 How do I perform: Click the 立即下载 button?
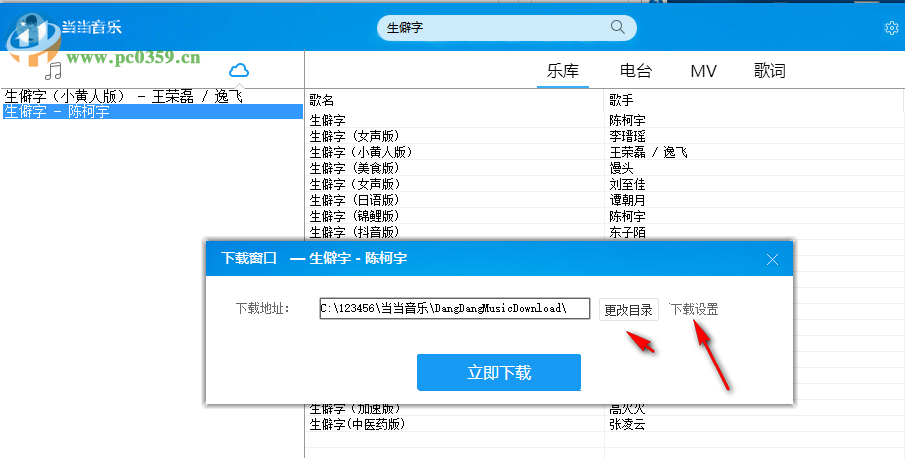pos(499,373)
